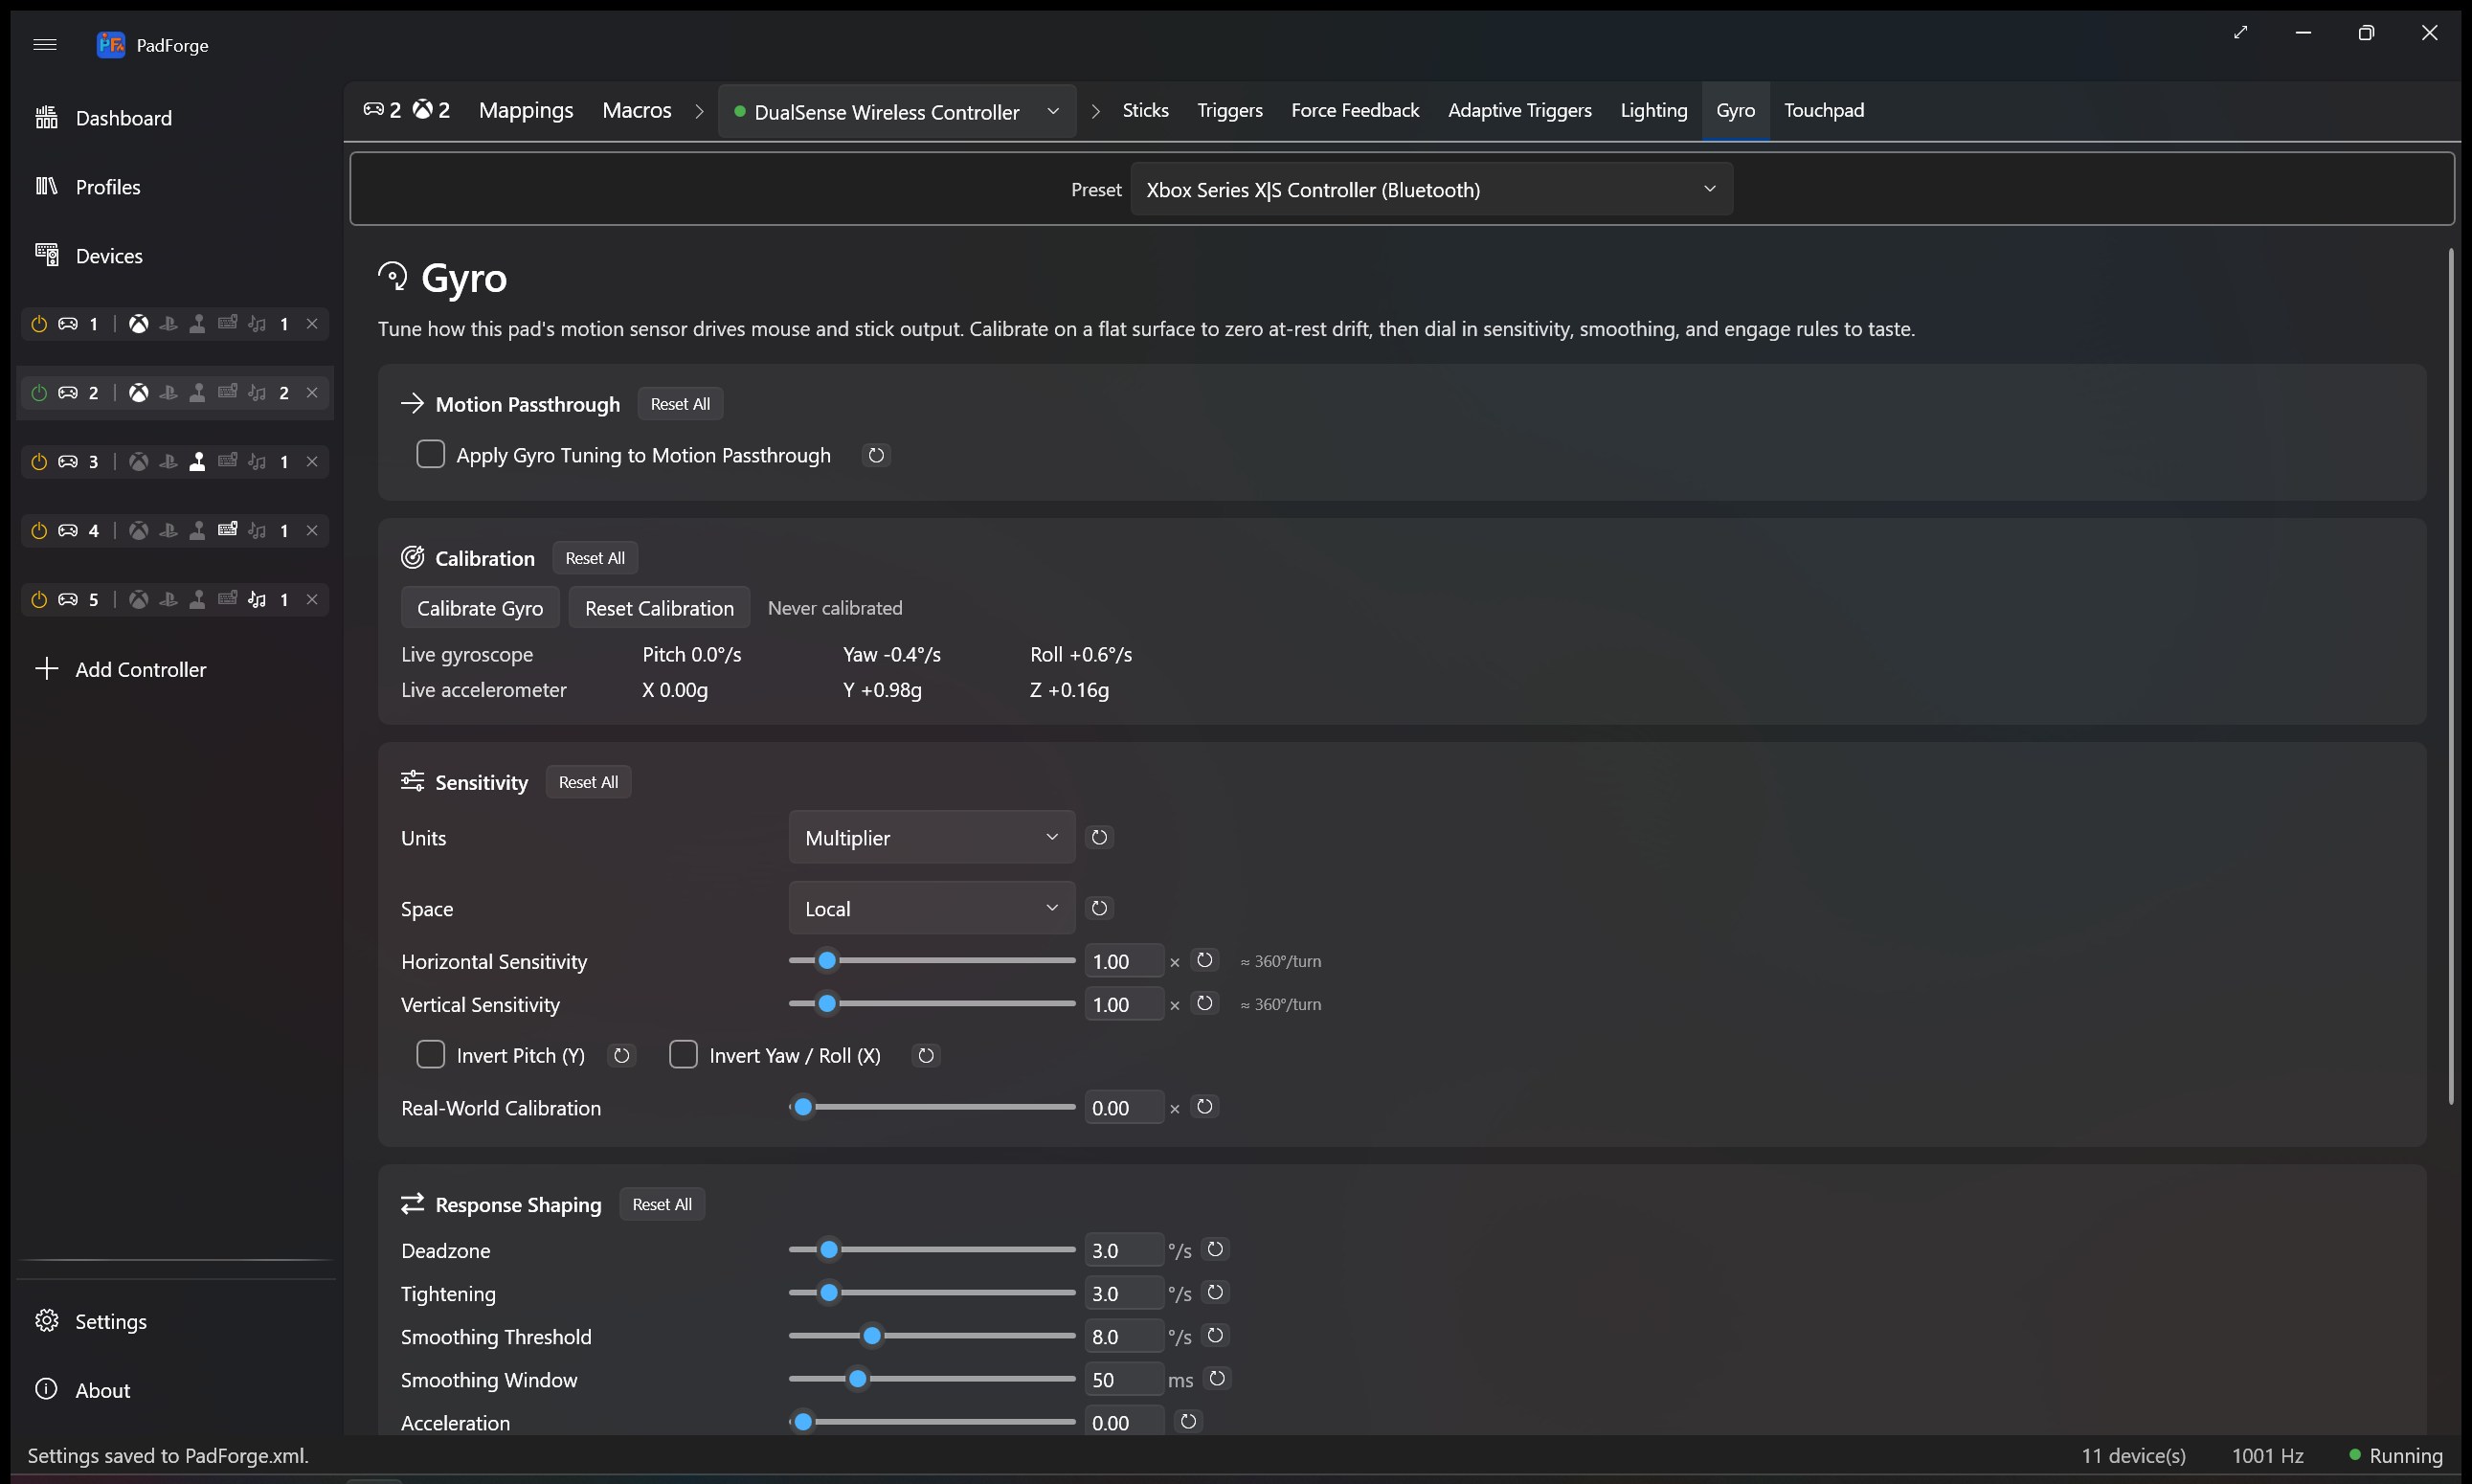The height and width of the screenshot is (1484, 2472).
Task: Open the Preset dropdown
Action: (1431, 189)
